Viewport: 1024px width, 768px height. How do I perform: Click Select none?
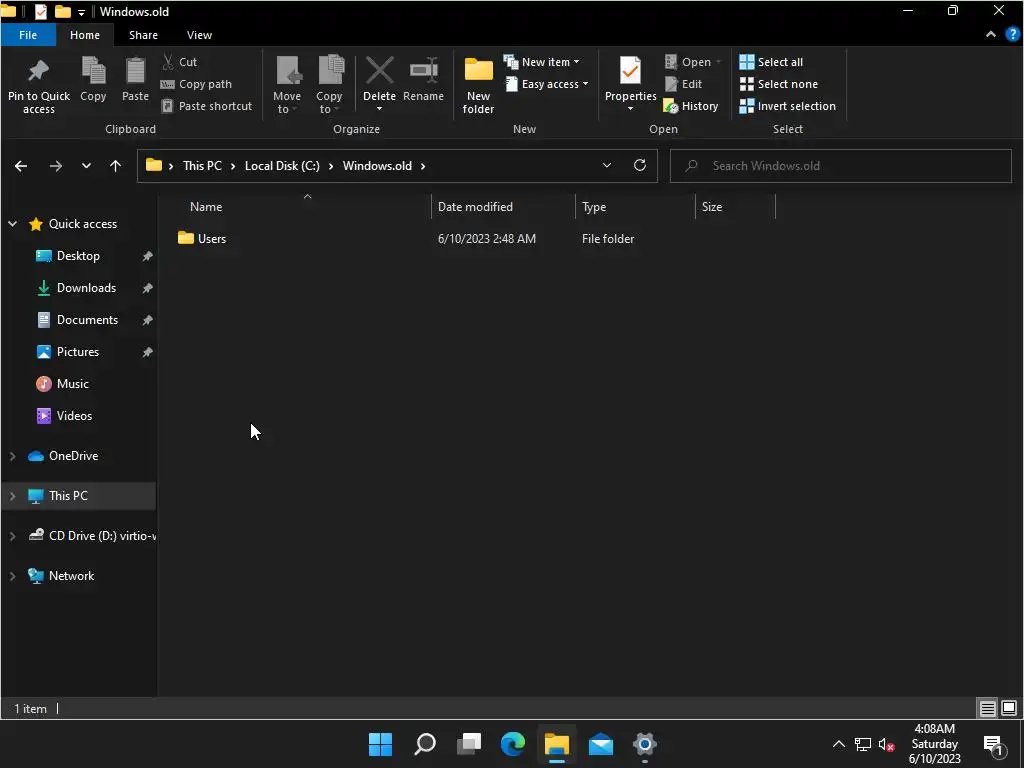coord(778,84)
